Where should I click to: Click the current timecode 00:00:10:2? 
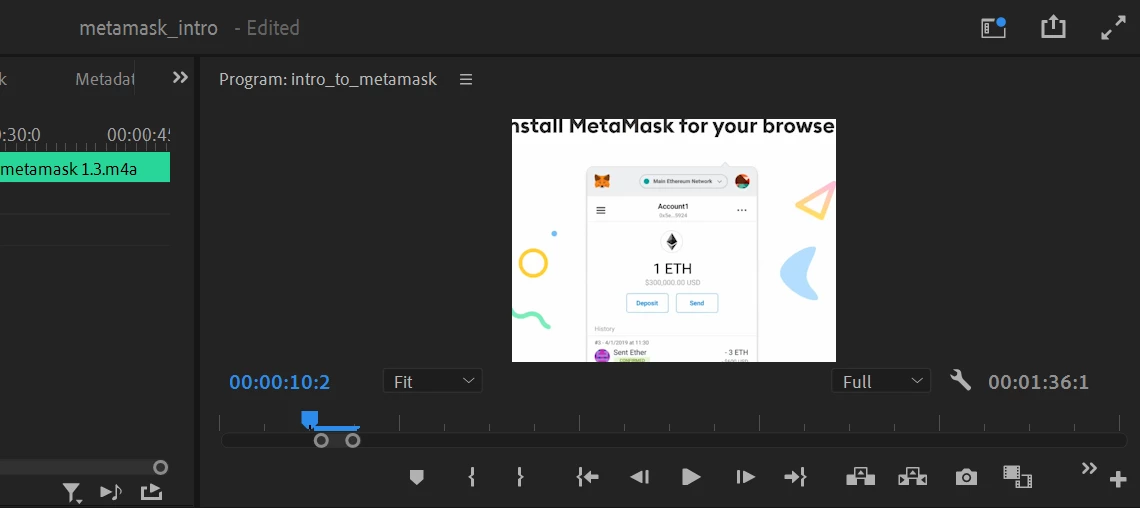point(280,382)
